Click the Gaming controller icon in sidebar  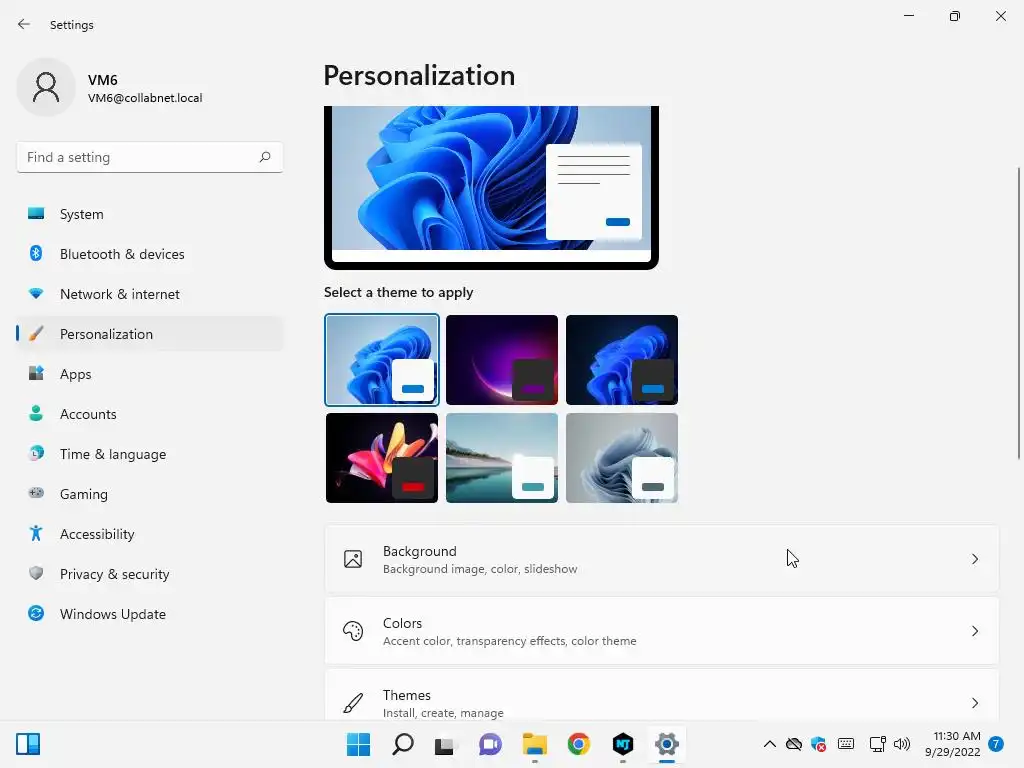(x=36, y=493)
